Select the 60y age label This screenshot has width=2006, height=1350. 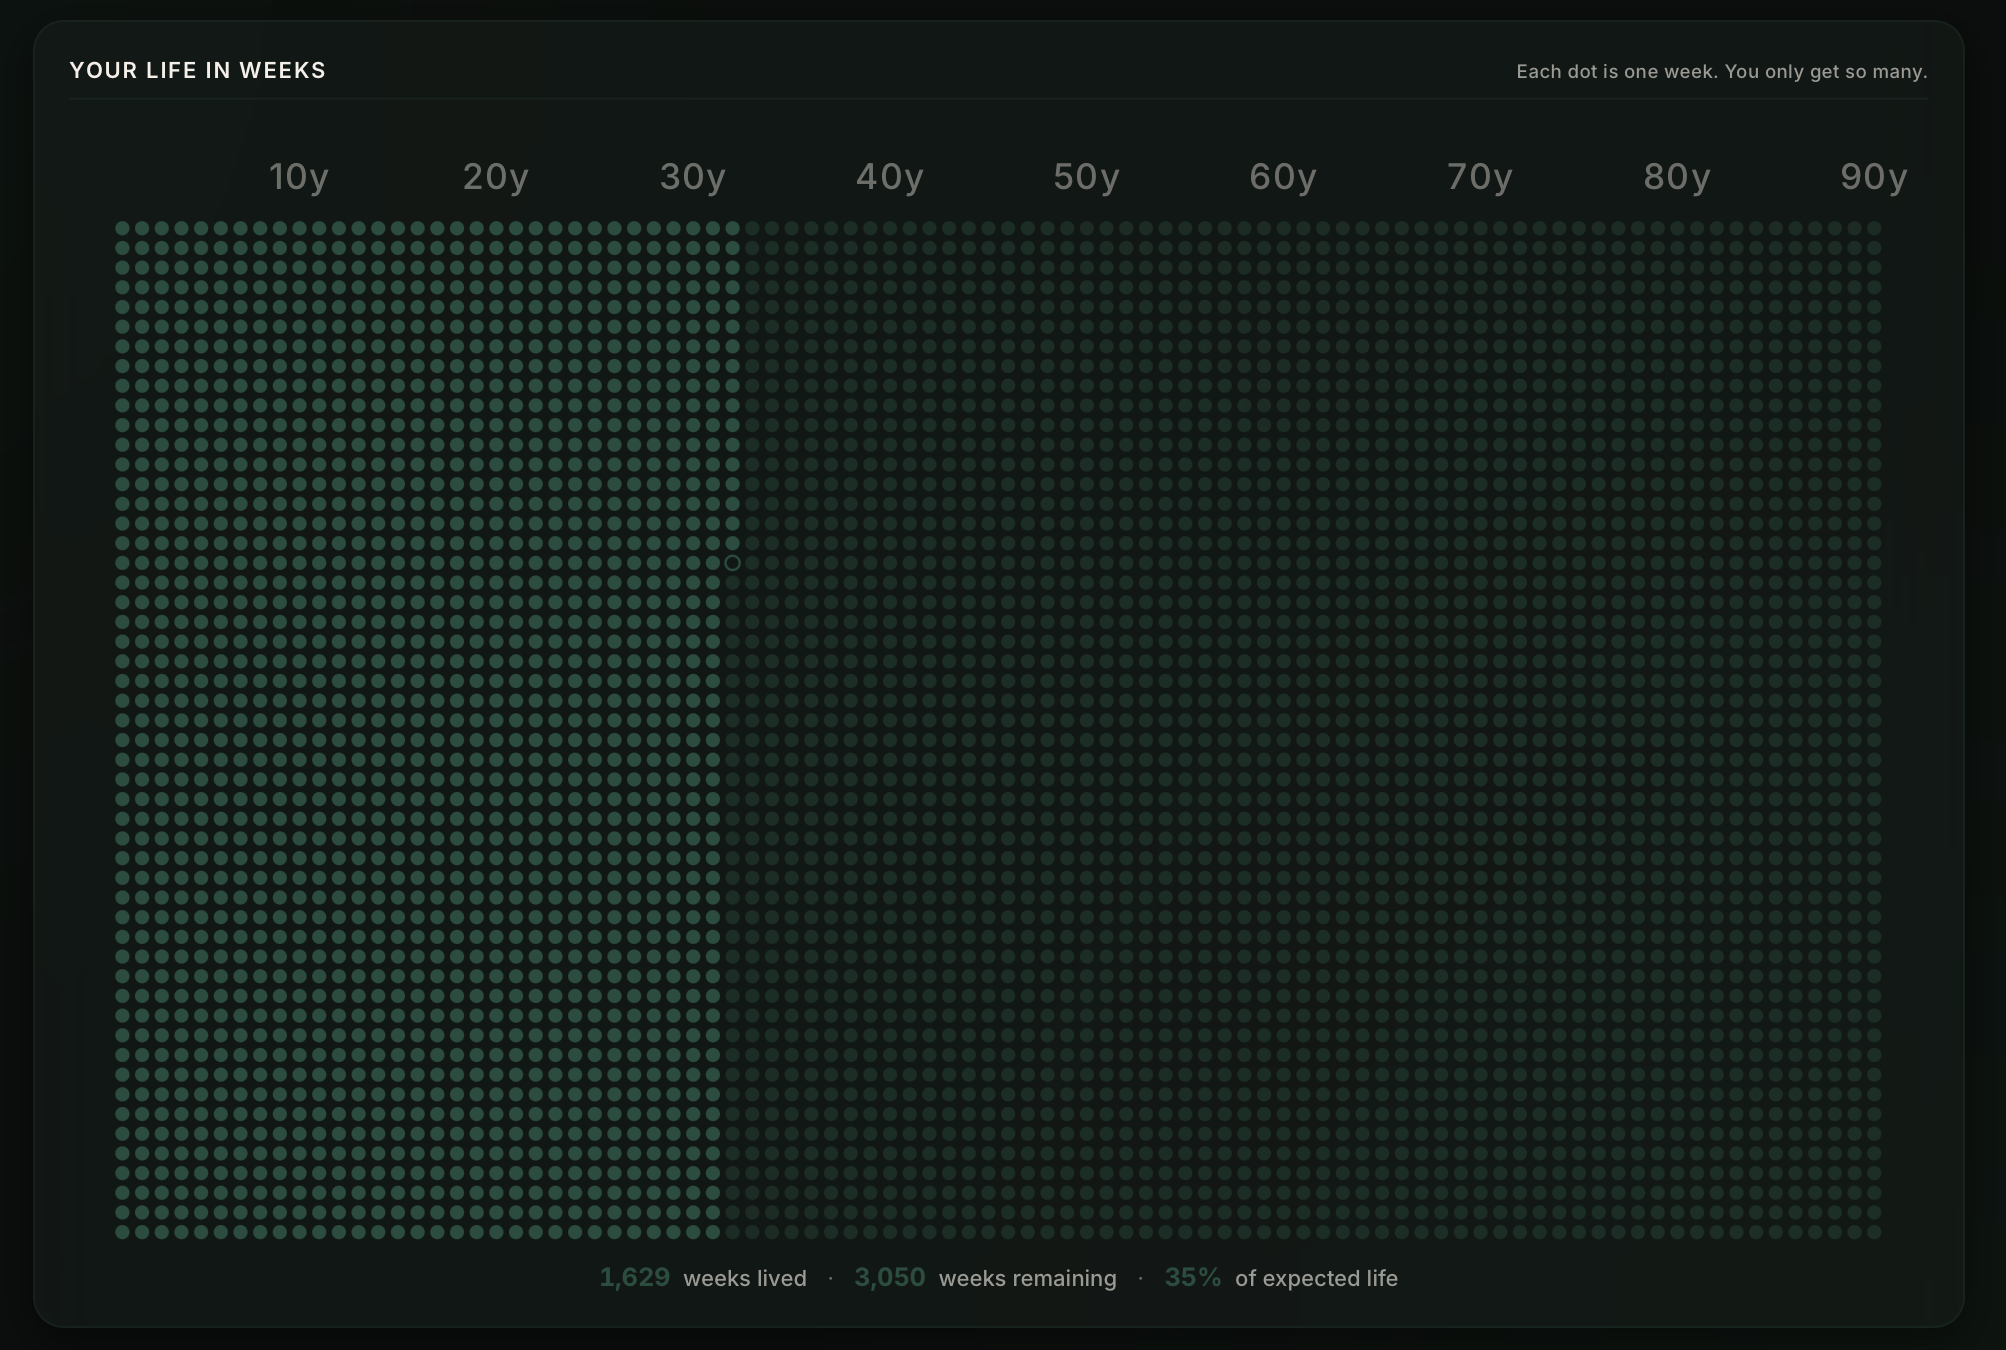point(1283,177)
